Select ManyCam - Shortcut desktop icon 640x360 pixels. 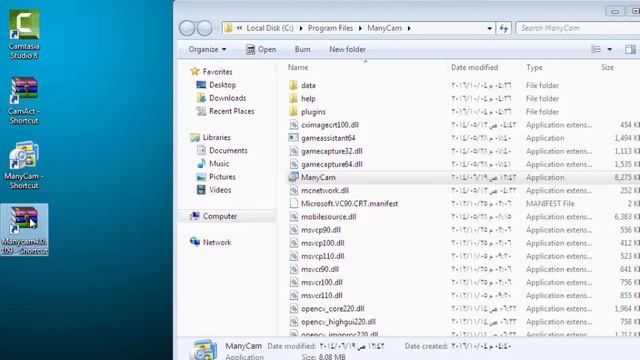click(24, 165)
